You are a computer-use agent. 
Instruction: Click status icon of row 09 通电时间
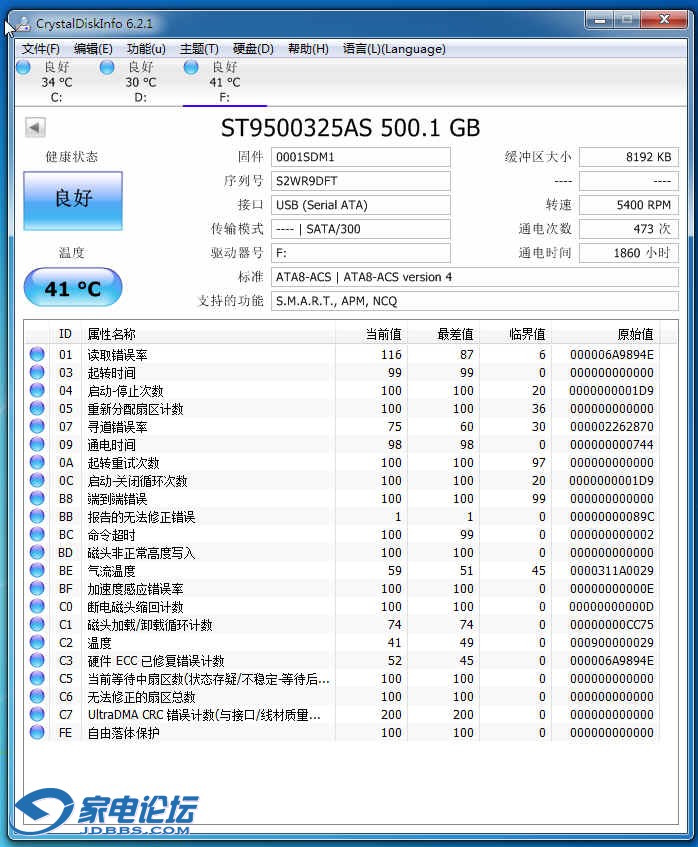click(37, 444)
